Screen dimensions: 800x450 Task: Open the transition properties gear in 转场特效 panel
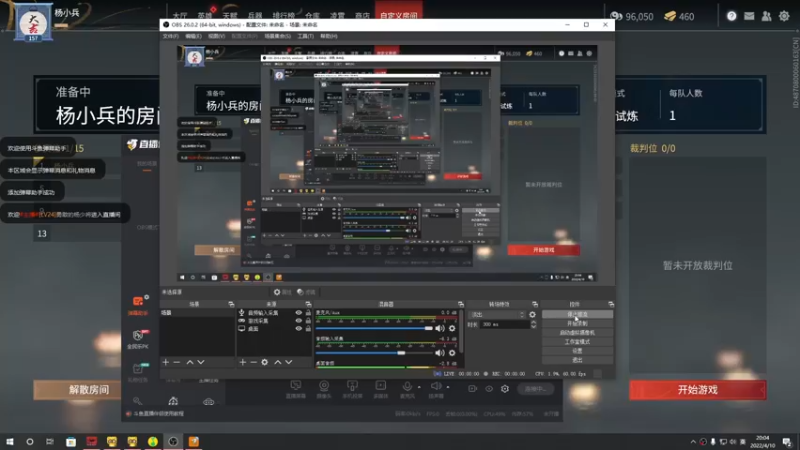tap(533, 315)
